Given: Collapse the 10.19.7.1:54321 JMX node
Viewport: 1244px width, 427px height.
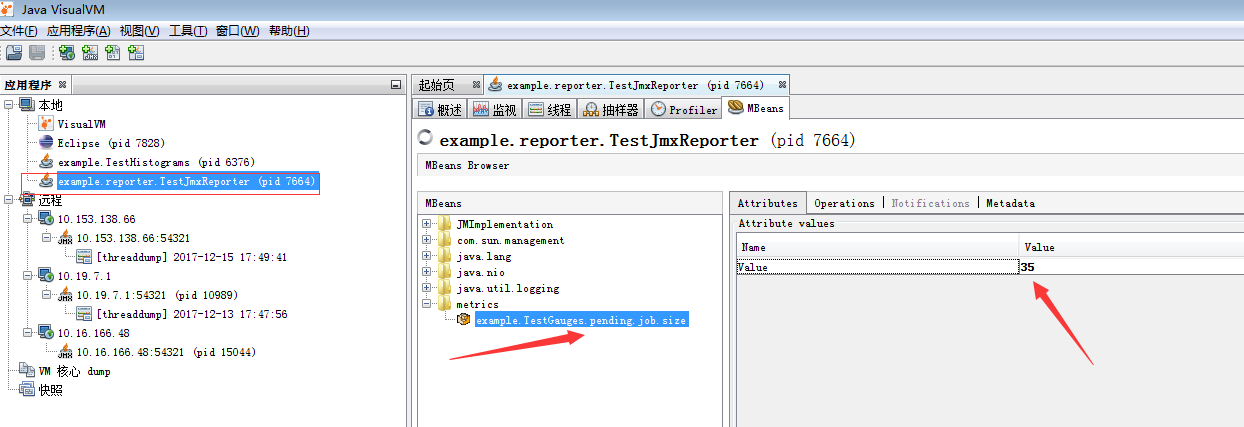Looking at the screenshot, I should click(47, 295).
